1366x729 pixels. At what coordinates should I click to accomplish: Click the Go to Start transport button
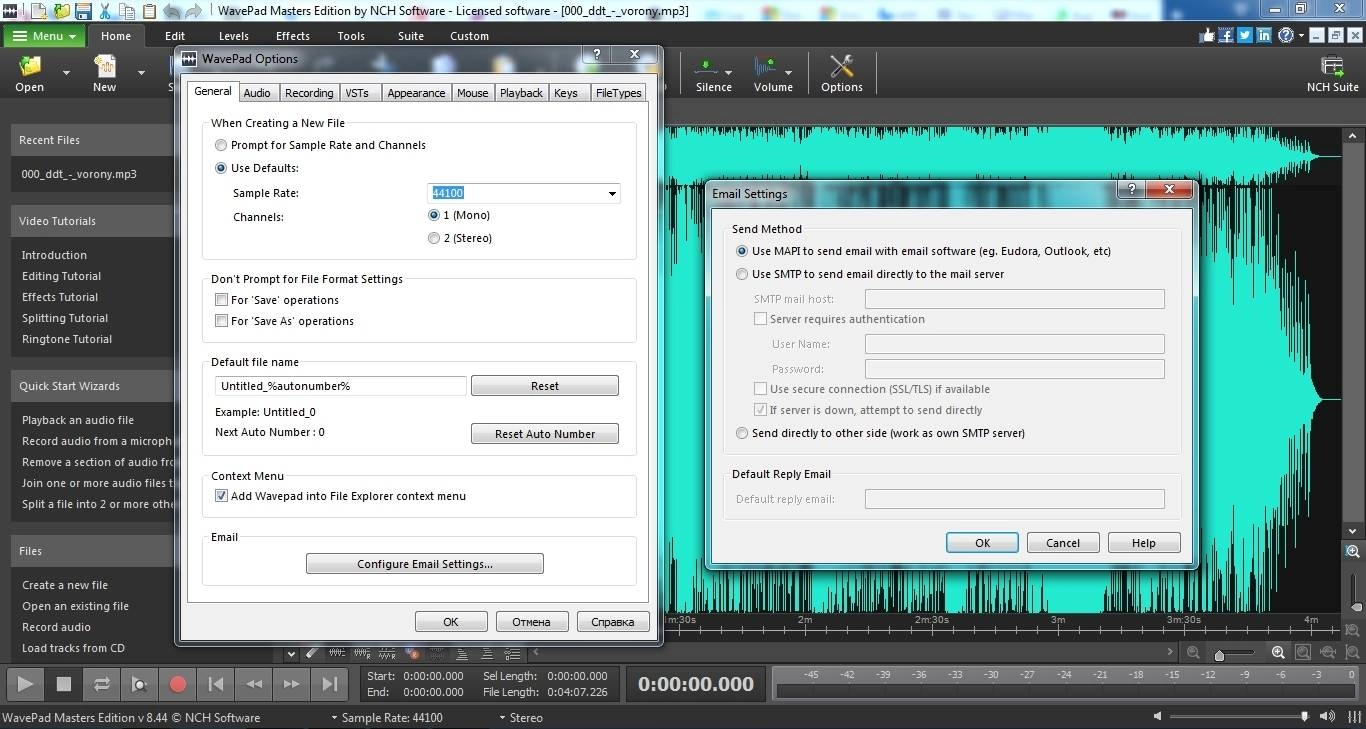(x=216, y=684)
